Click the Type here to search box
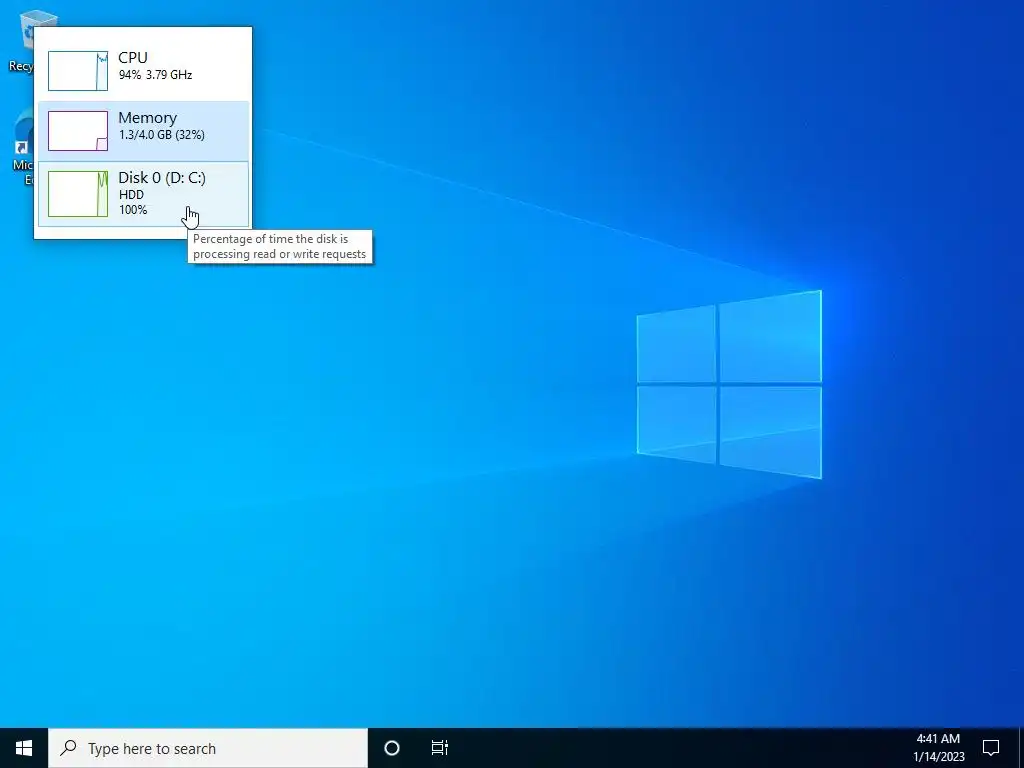1024x768 pixels. click(x=208, y=748)
